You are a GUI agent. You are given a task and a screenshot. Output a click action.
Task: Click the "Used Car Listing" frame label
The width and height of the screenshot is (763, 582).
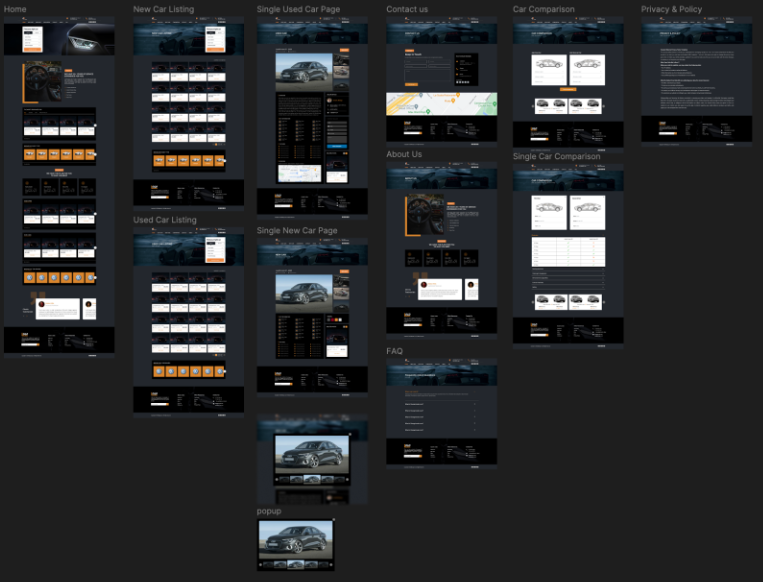tap(164, 220)
